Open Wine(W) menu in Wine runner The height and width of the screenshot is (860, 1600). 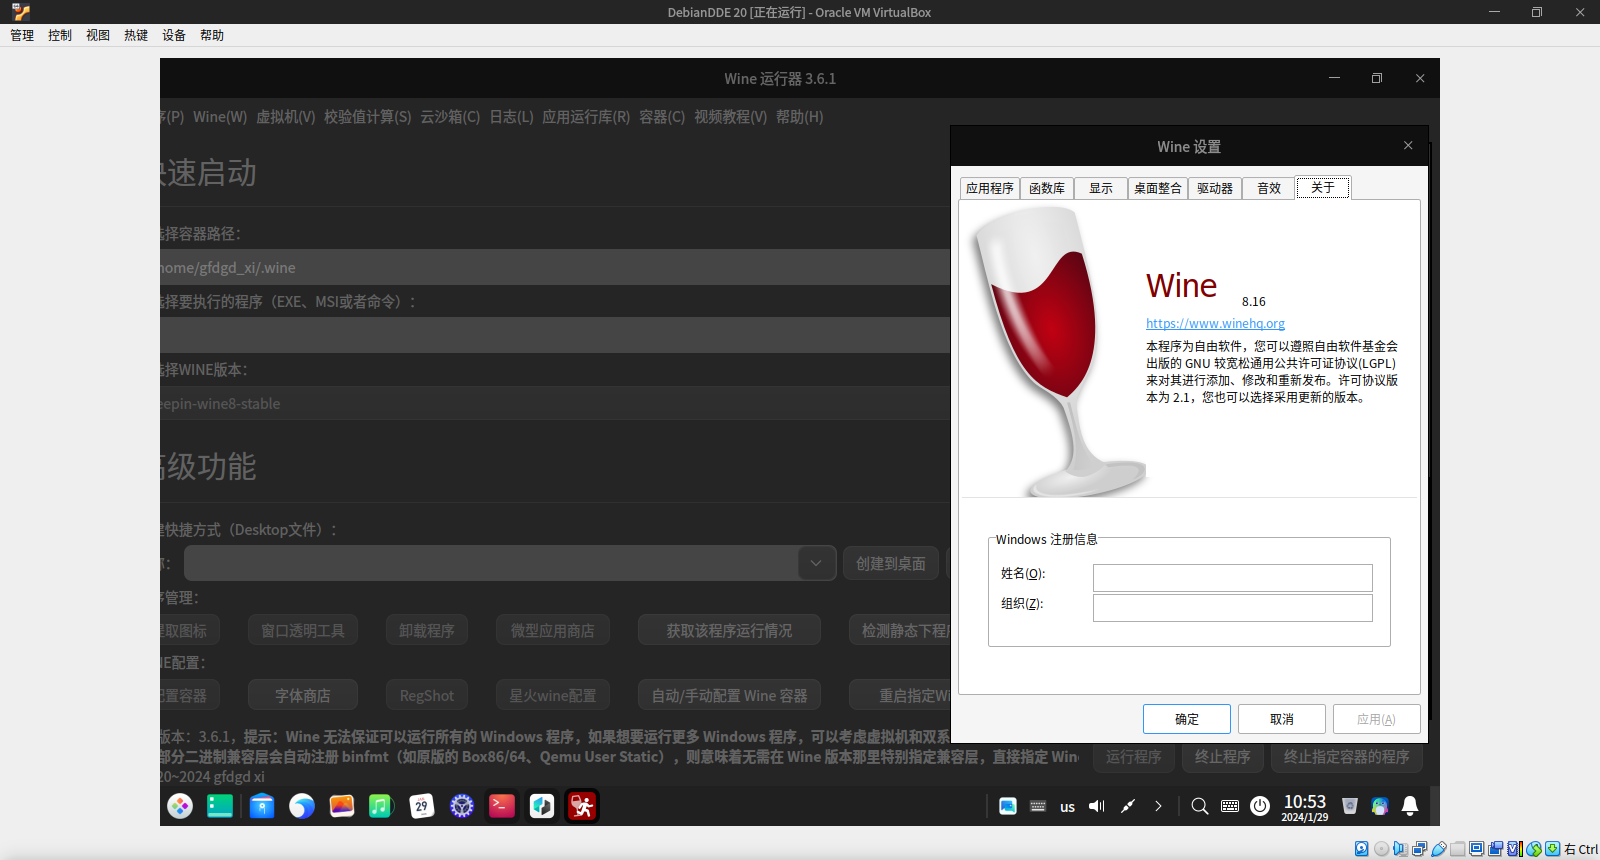pos(220,117)
